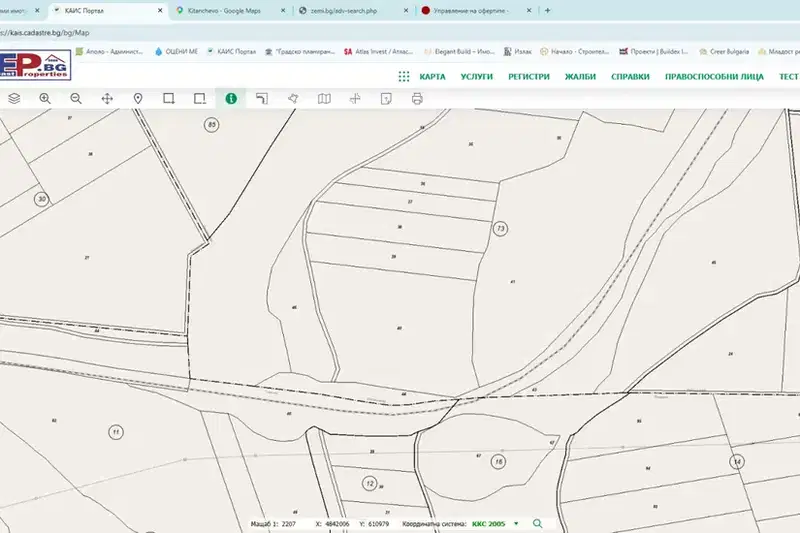The width and height of the screenshot is (800, 533).
Task: Pick the solid rectangle selection tool
Action: coord(169,98)
